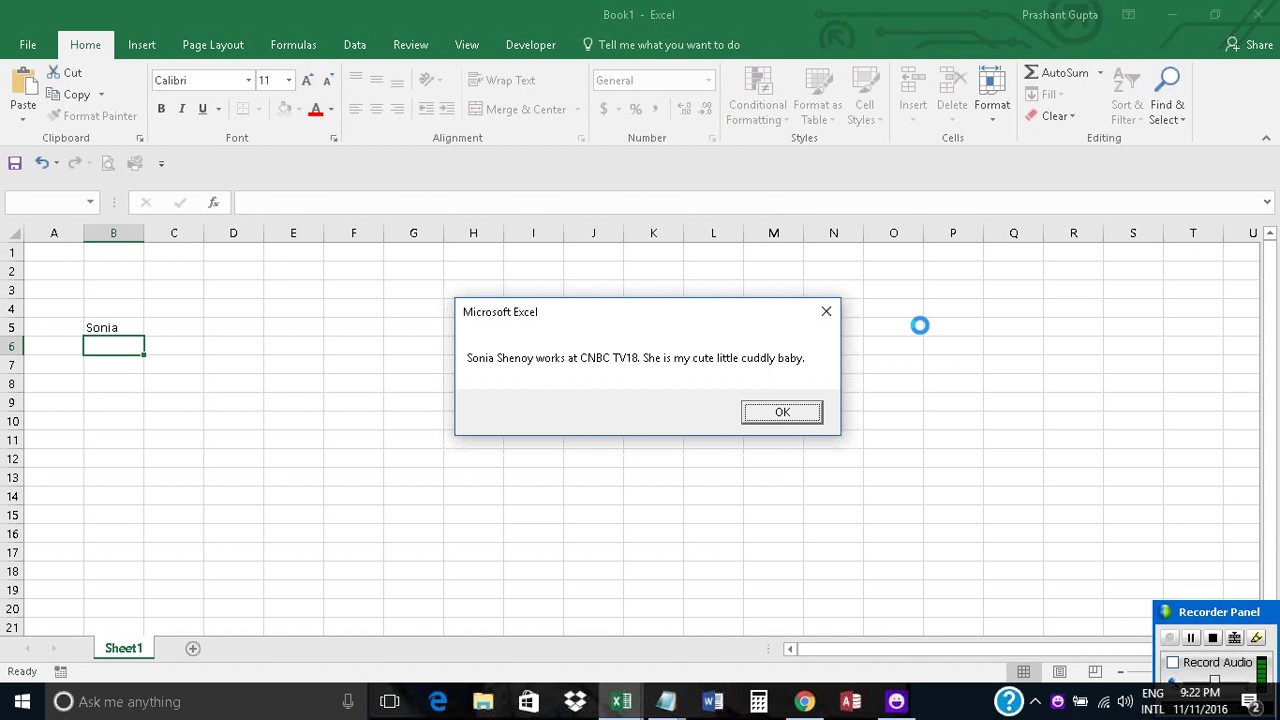Stop recording in Recorder Panel
The width and height of the screenshot is (1280, 720).
pyautogui.click(x=1213, y=638)
